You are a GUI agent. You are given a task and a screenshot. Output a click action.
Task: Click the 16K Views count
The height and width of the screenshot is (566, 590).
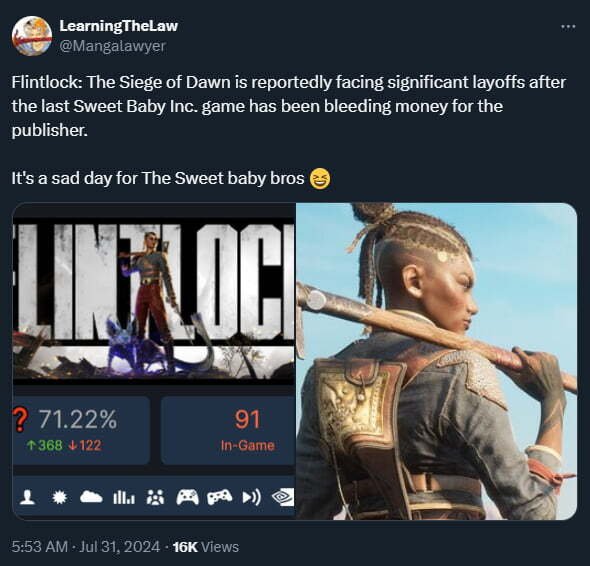click(x=206, y=547)
